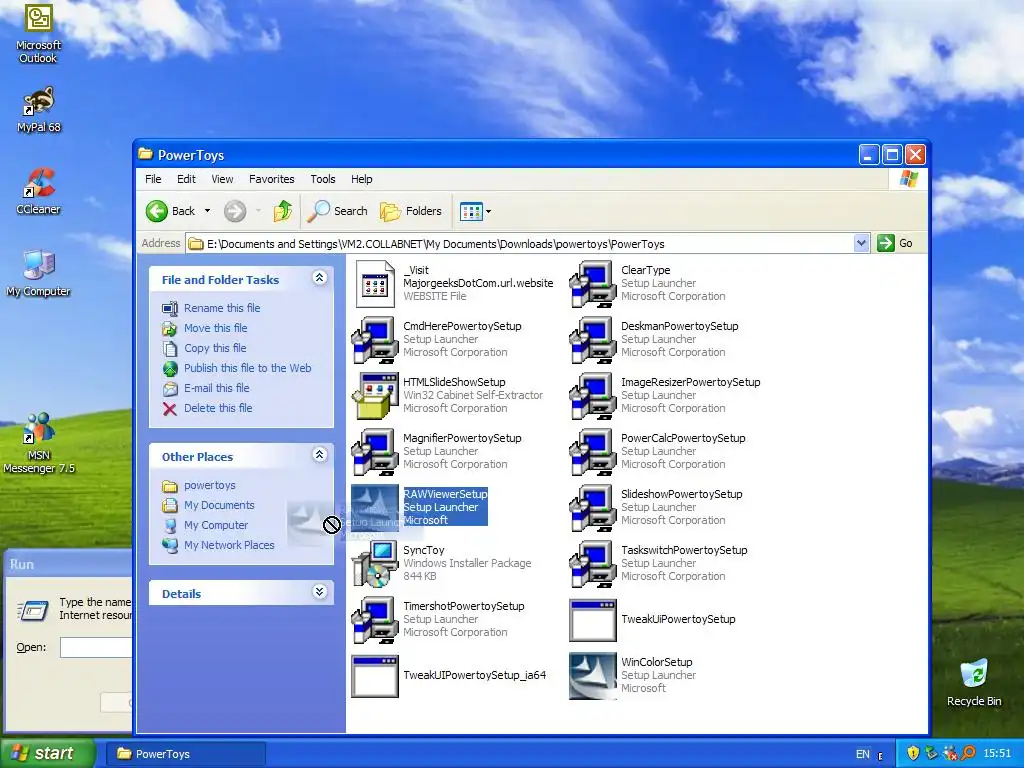The width and height of the screenshot is (1024, 768).
Task: Select the TweakUiPowertoySetup file icon
Action: (x=593, y=620)
